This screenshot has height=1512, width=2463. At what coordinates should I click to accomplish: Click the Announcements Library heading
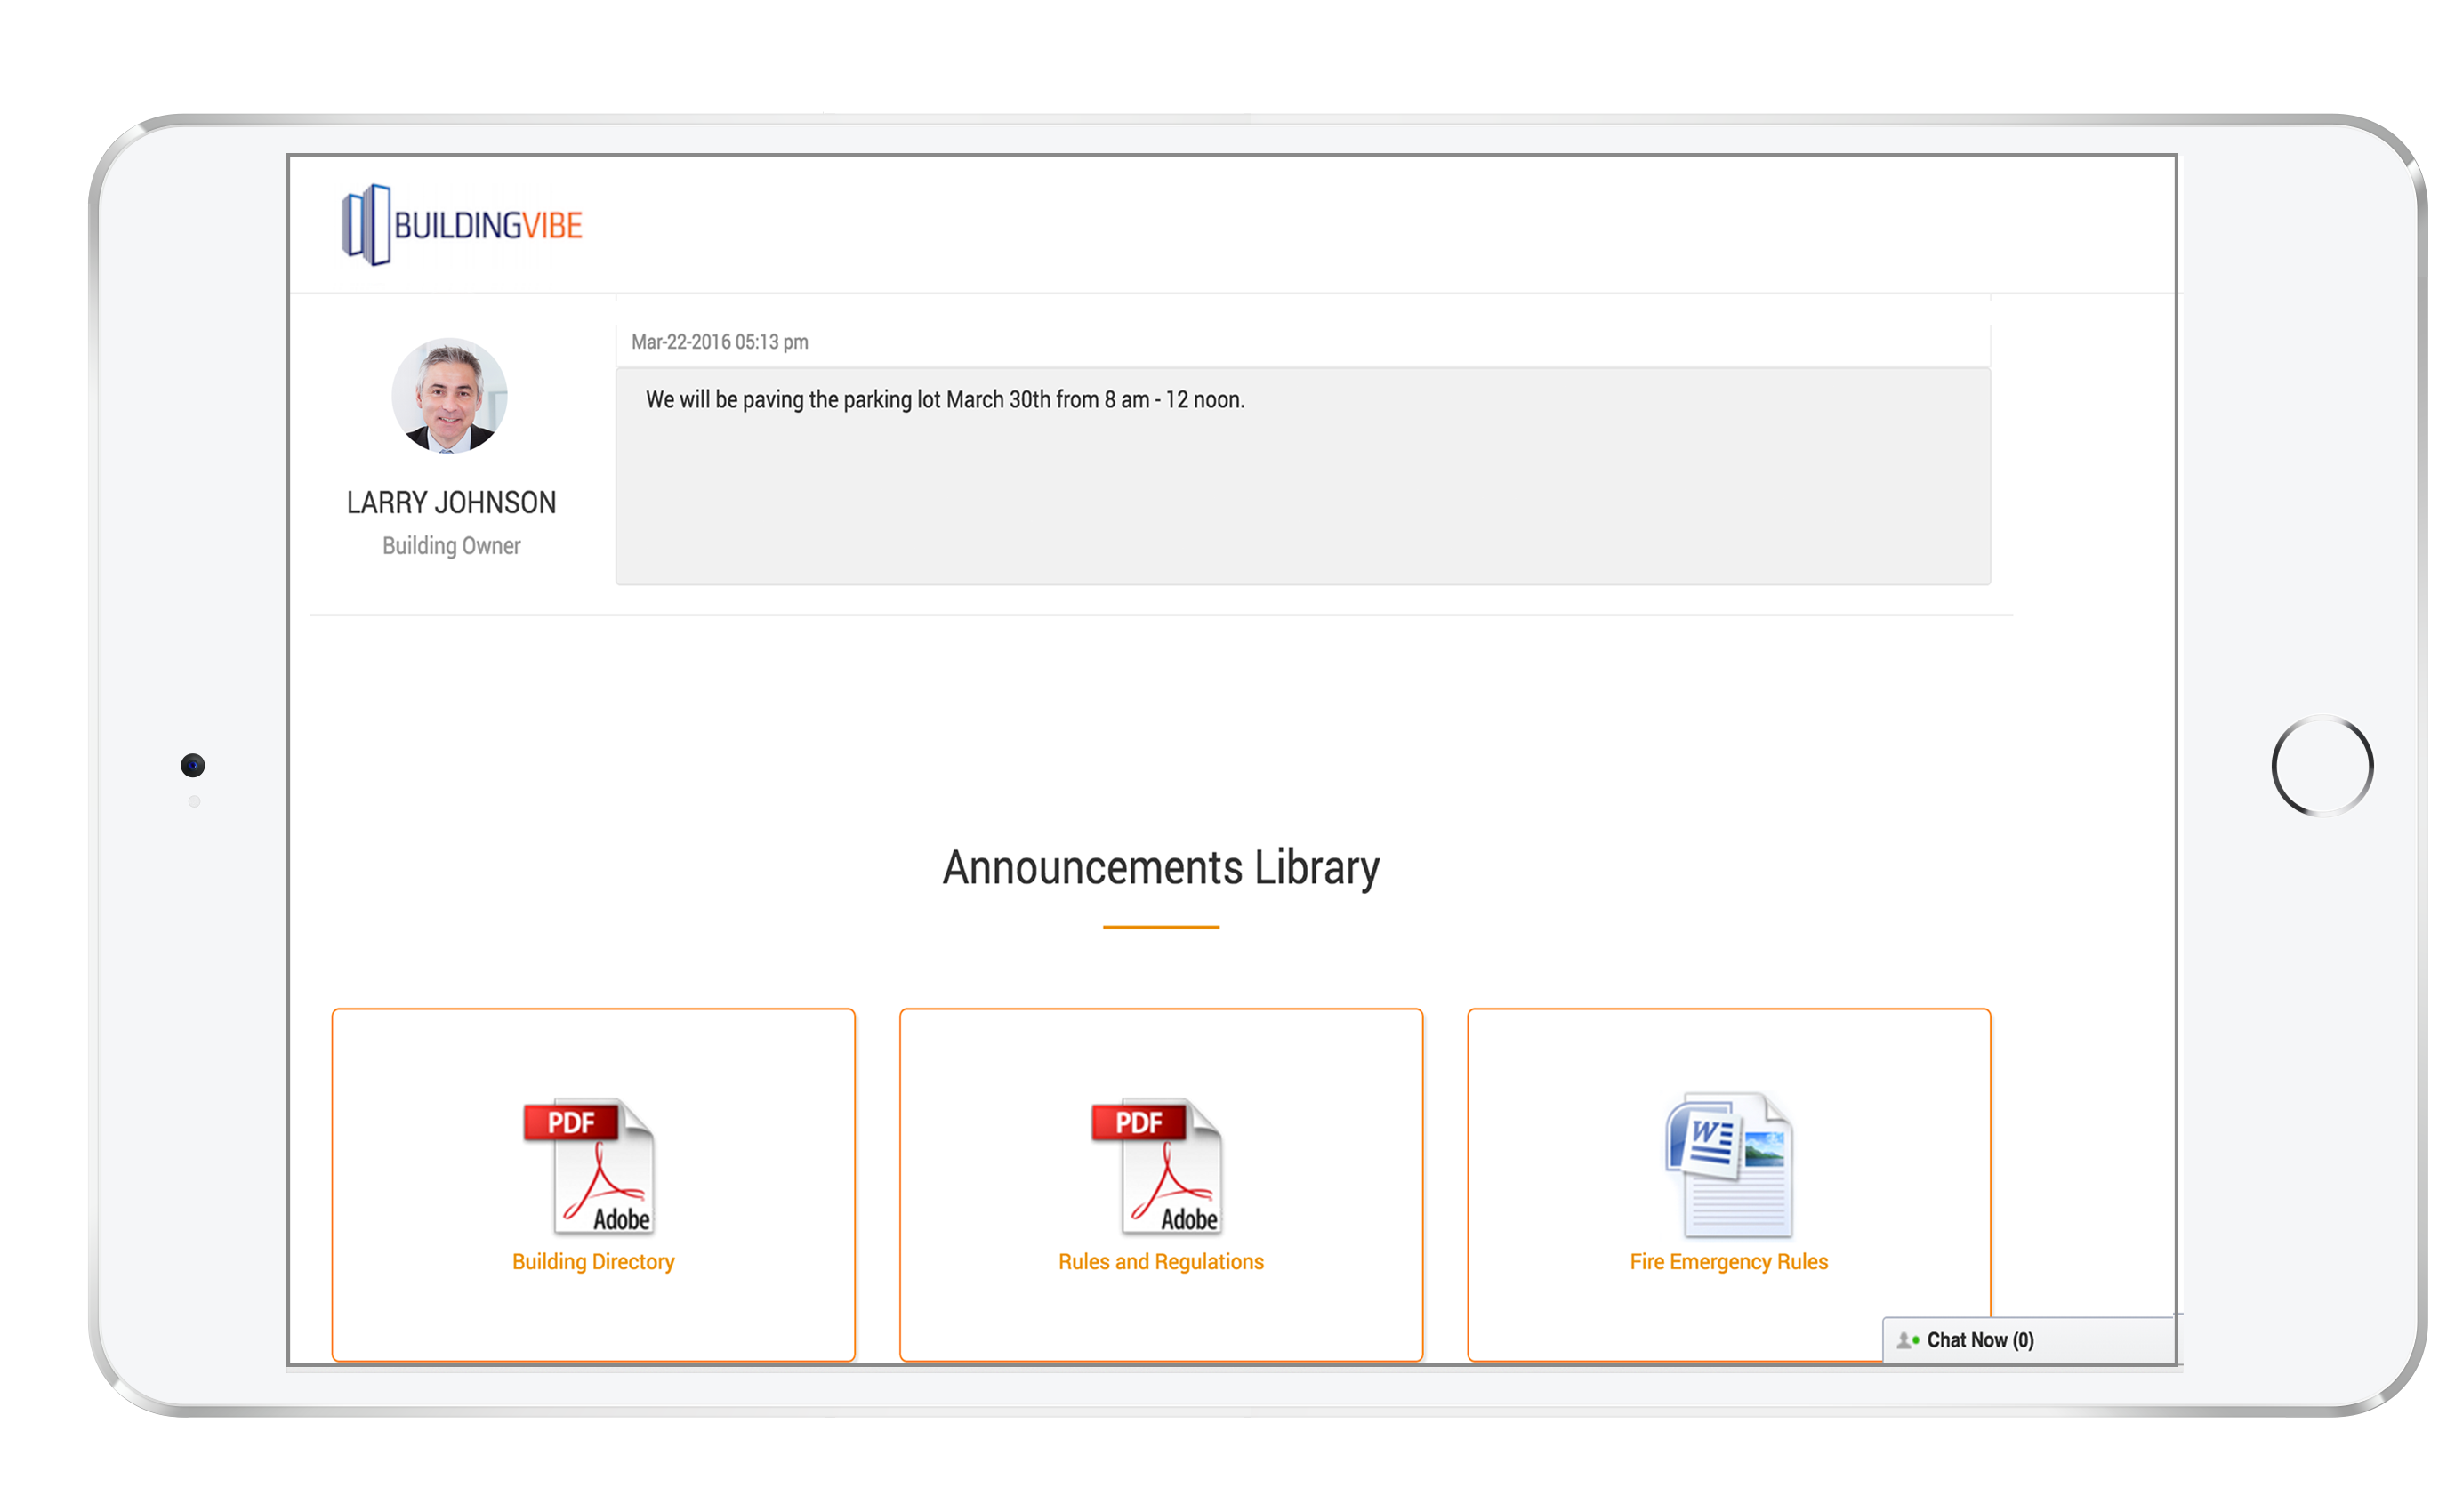(1160, 868)
